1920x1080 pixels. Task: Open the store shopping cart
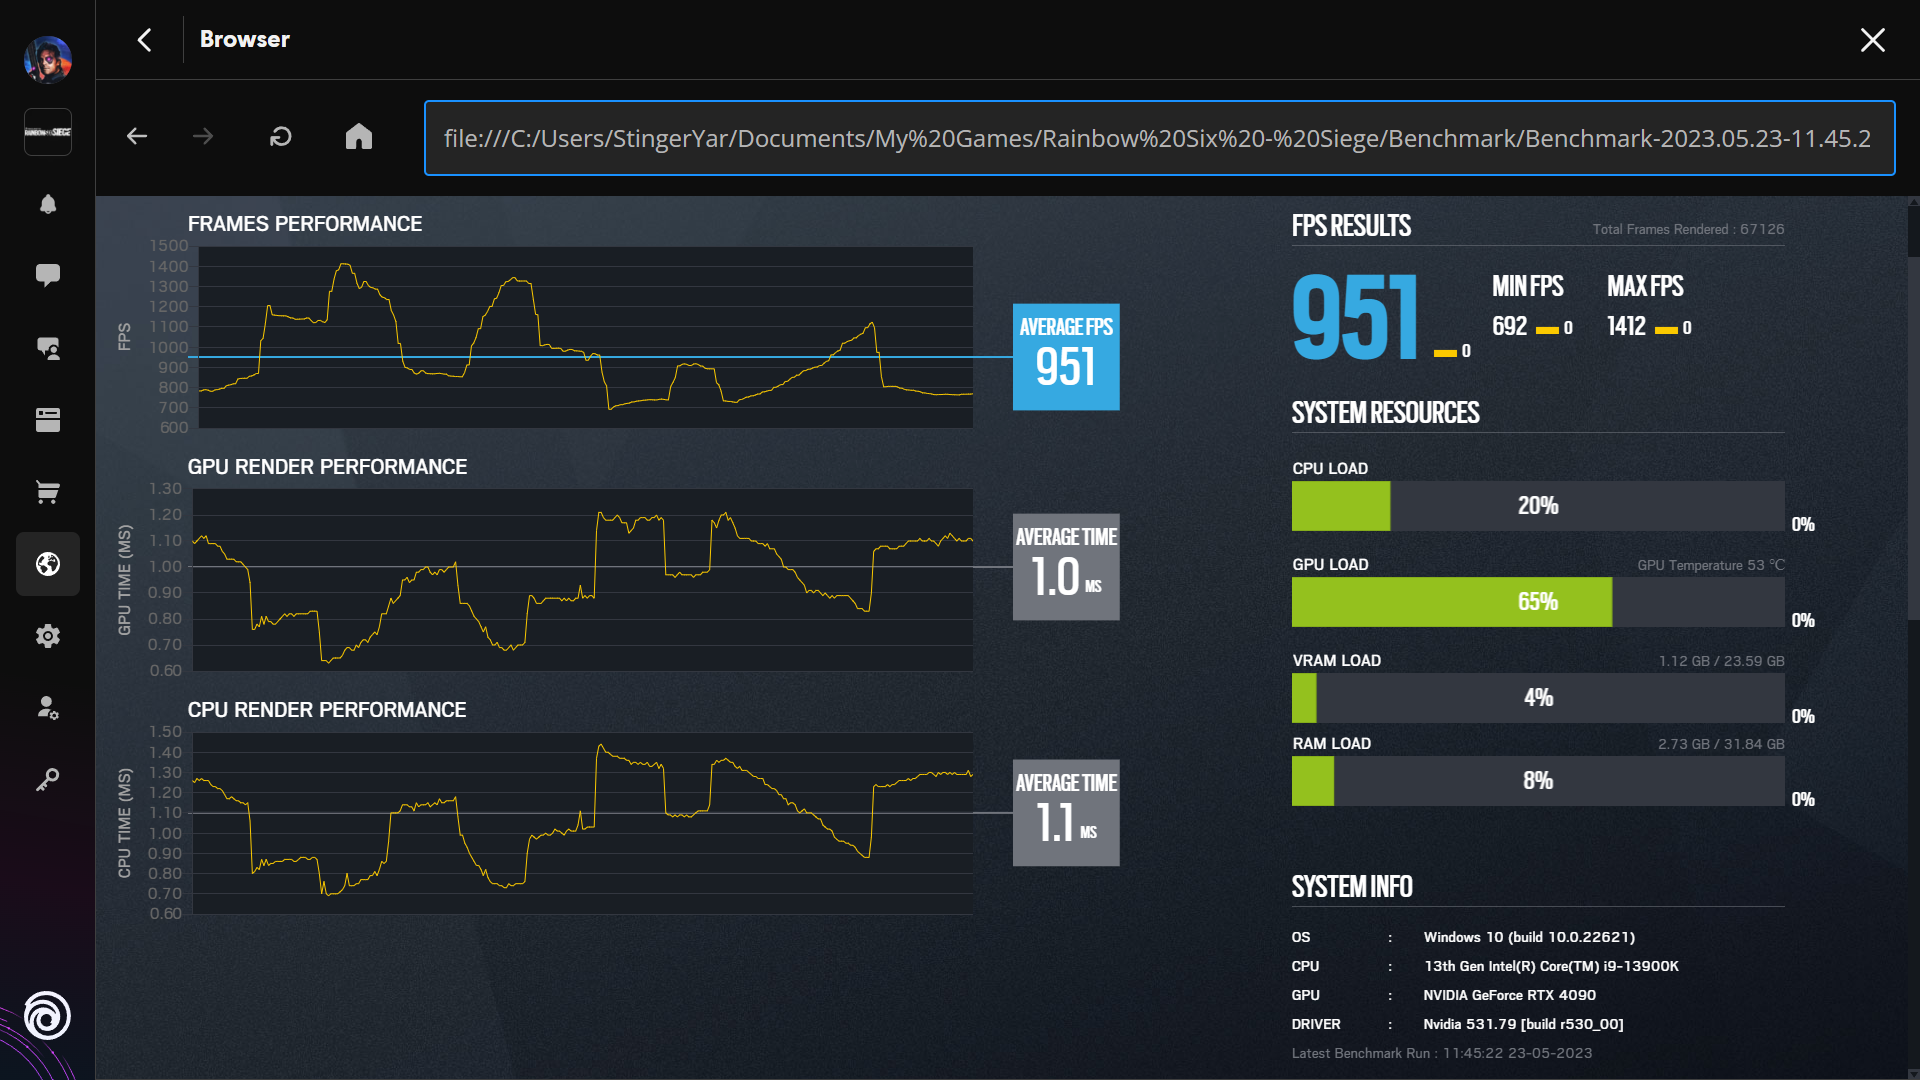tap(48, 492)
